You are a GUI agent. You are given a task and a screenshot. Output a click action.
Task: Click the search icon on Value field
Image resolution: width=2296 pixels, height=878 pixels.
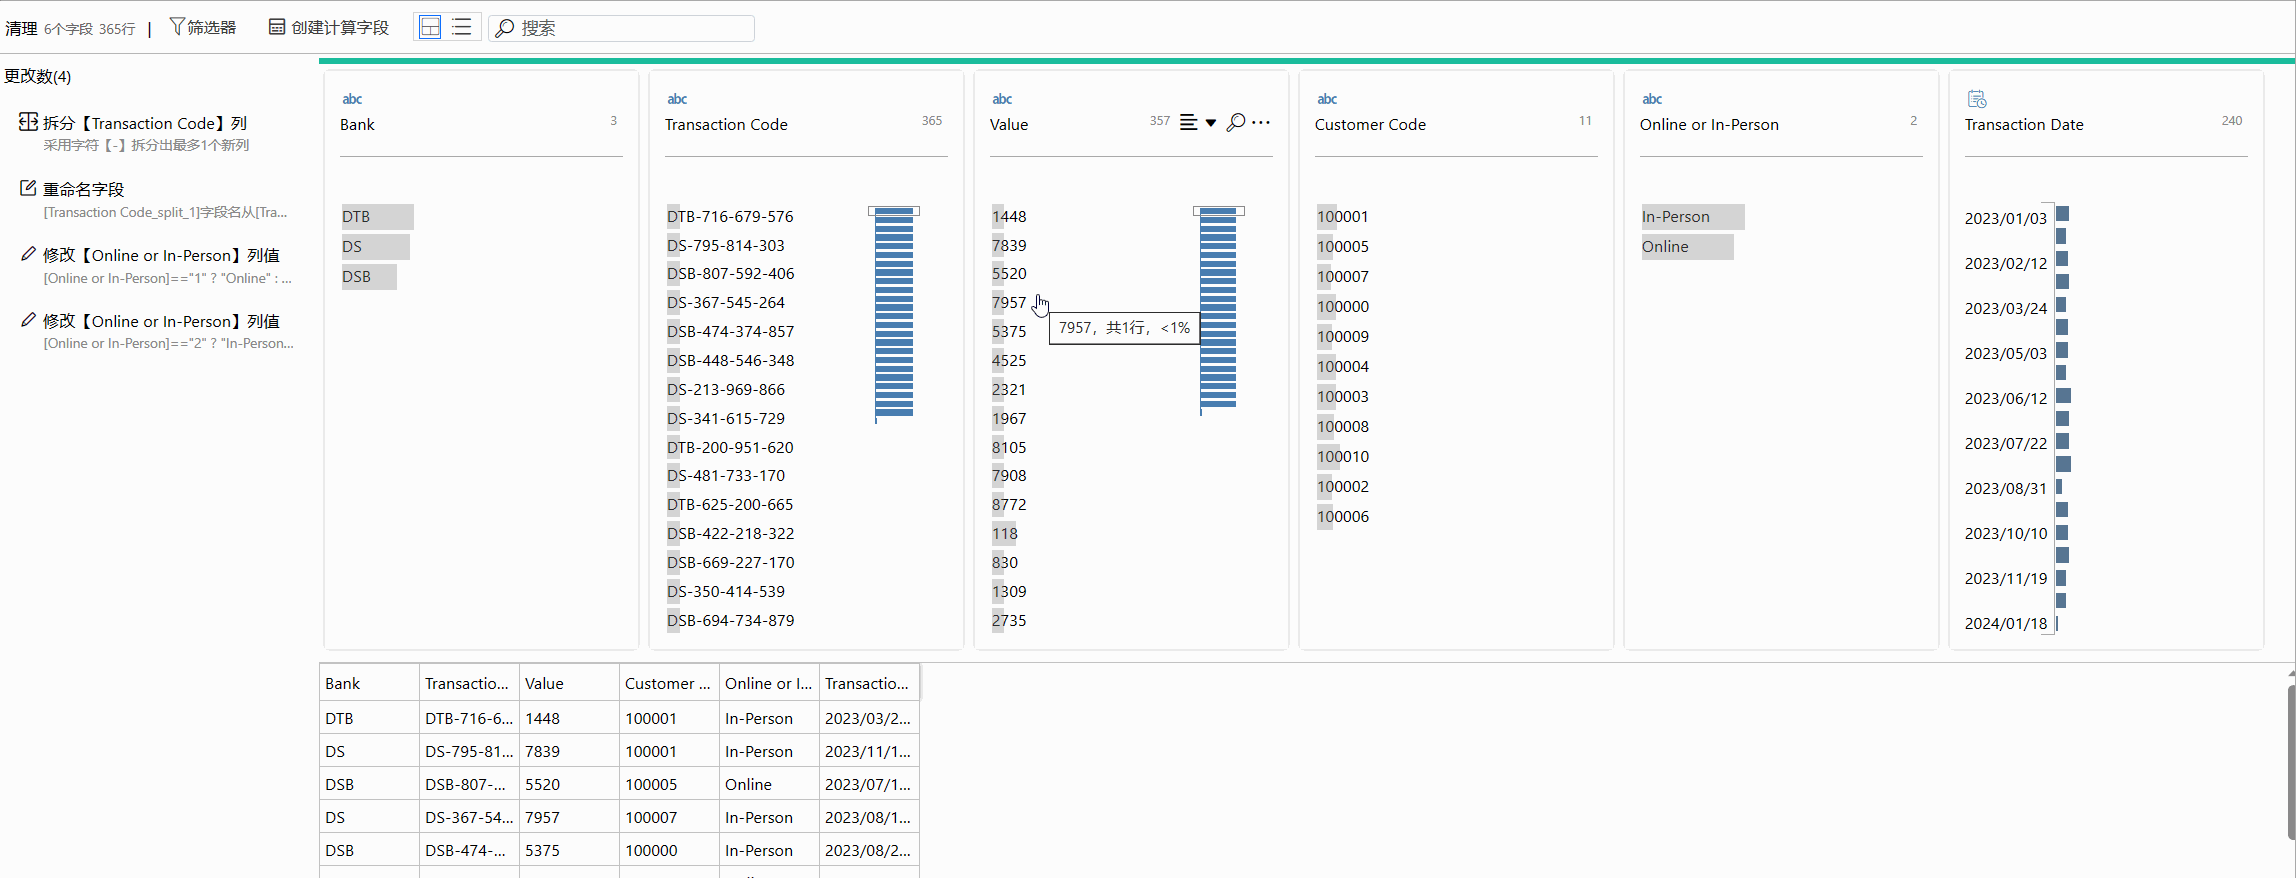click(1236, 122)
